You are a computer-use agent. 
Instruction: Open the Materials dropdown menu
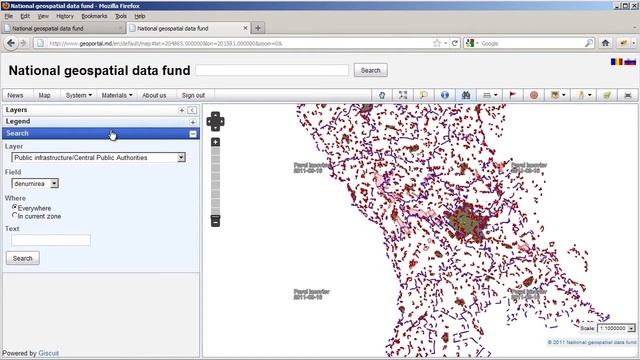coord(117,95)
